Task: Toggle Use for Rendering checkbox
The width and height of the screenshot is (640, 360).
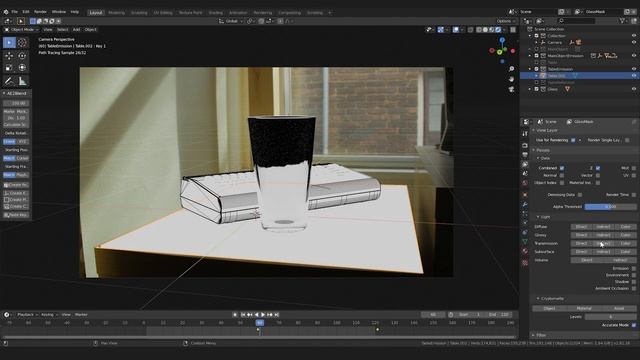Action: pyautogui.click(x=573, y=140)
